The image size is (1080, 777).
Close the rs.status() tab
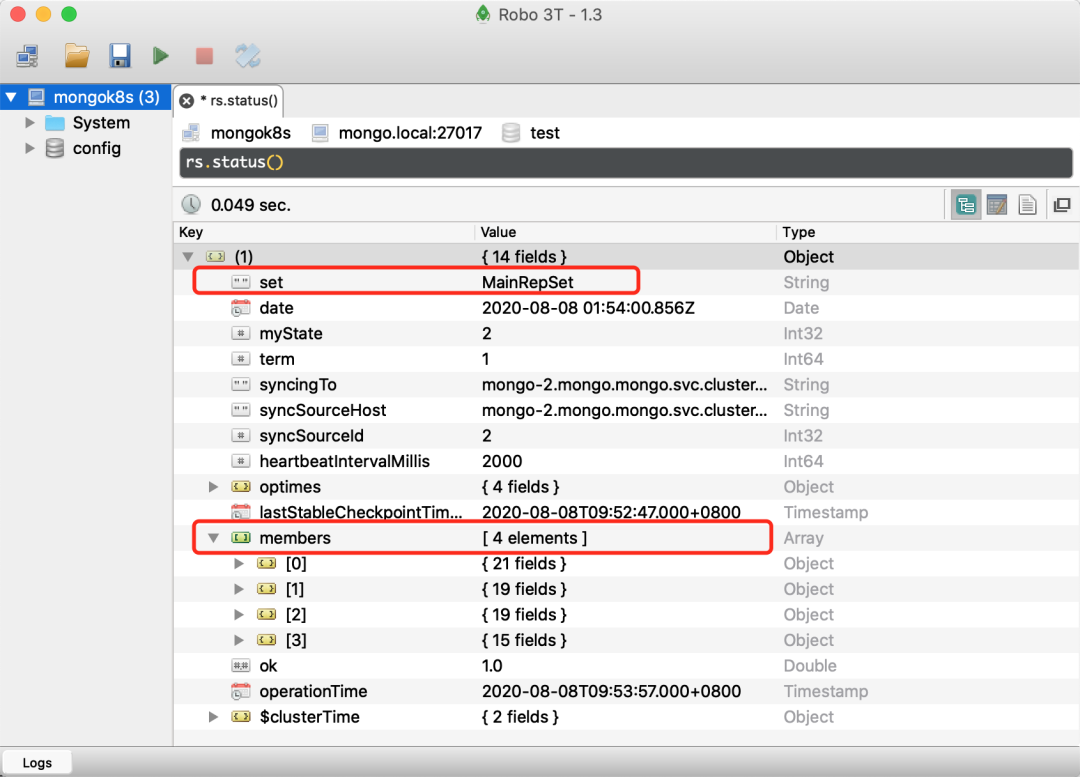[187, 101]
